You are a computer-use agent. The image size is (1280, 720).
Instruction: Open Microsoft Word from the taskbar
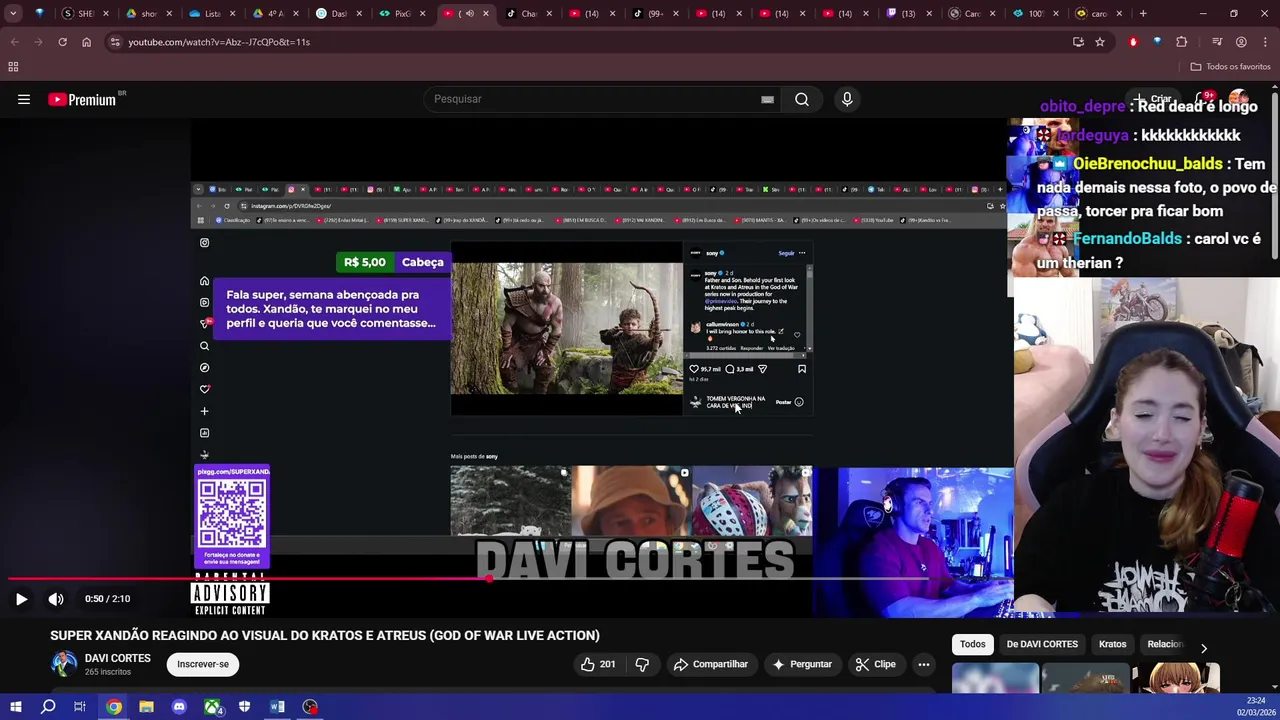[x=277, y=707]
